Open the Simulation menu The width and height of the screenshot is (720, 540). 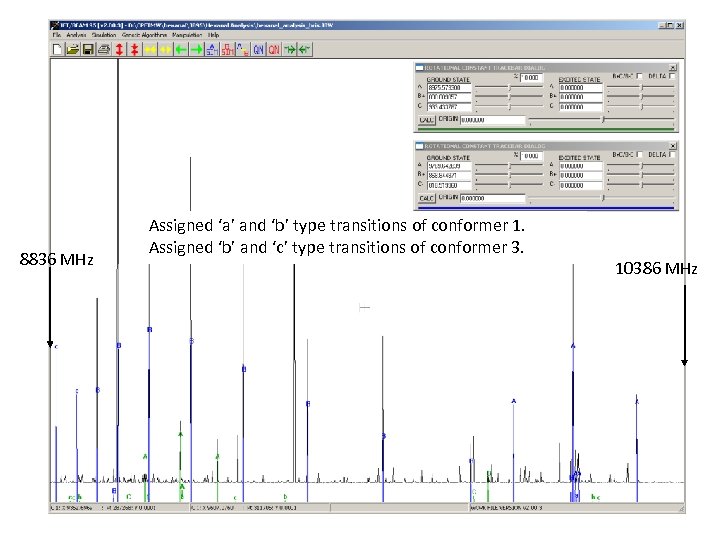tap(104, 35)
